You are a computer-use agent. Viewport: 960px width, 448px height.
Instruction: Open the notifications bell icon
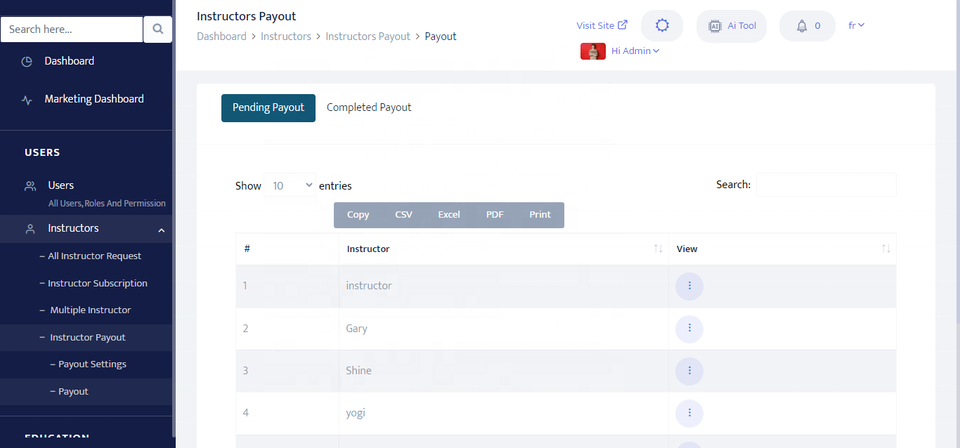(x=802, y=26)
